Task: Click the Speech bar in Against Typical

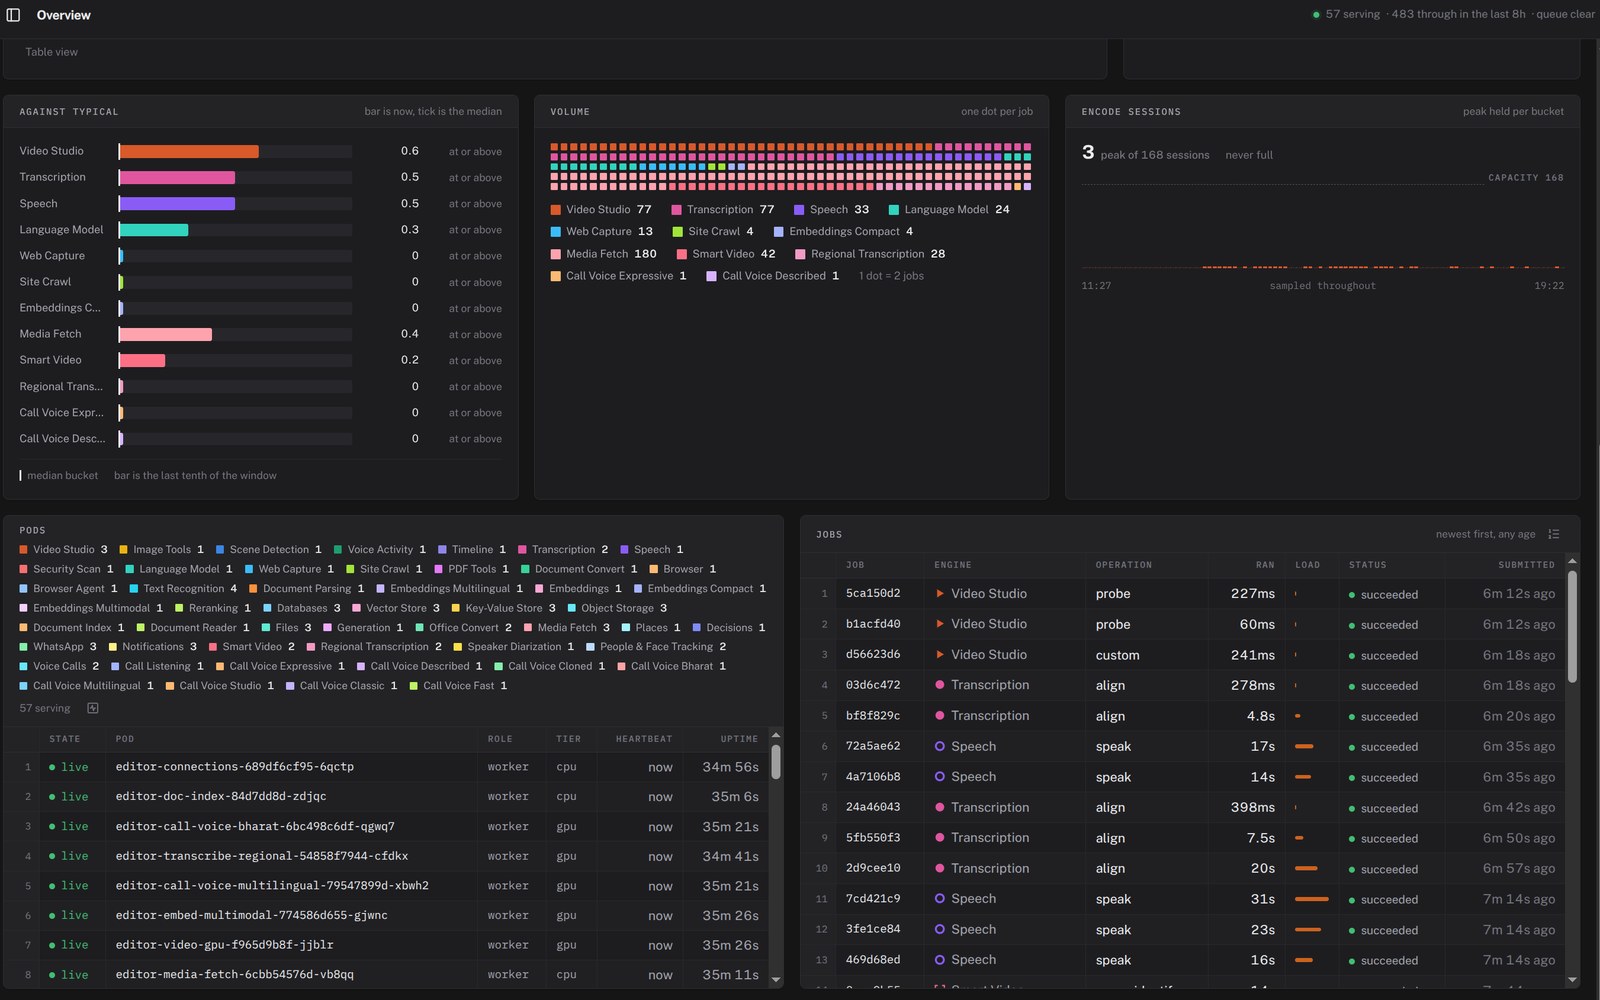Action: point(177,204)
